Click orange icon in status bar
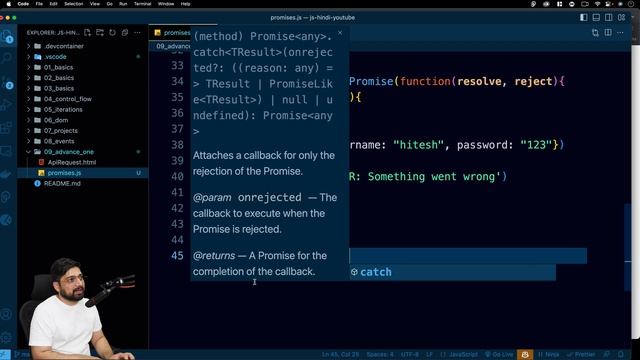 [x=525, y=354]
